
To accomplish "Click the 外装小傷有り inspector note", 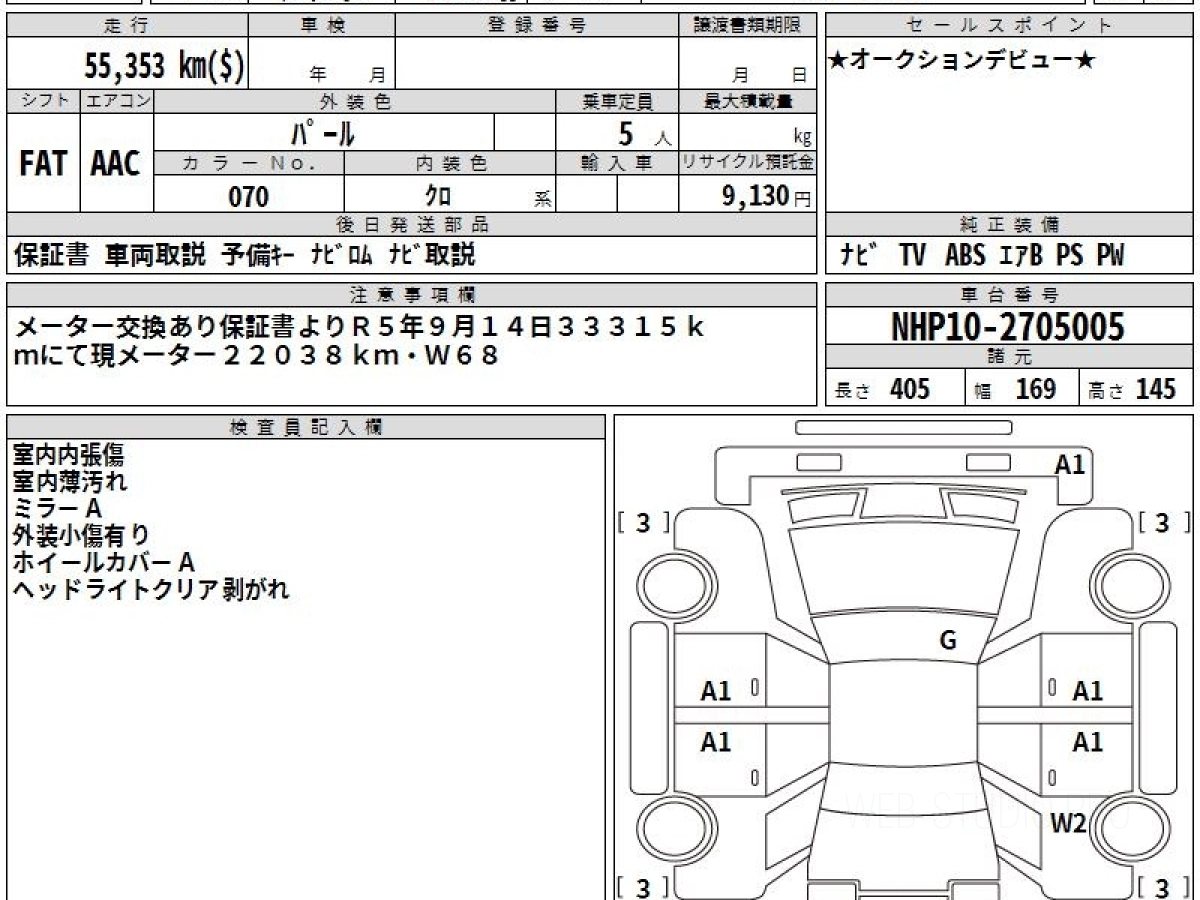I will click(81, 536).
